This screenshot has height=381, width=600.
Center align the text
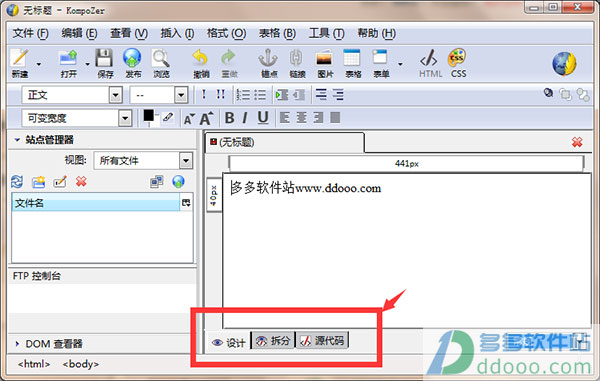click(301, 118)
